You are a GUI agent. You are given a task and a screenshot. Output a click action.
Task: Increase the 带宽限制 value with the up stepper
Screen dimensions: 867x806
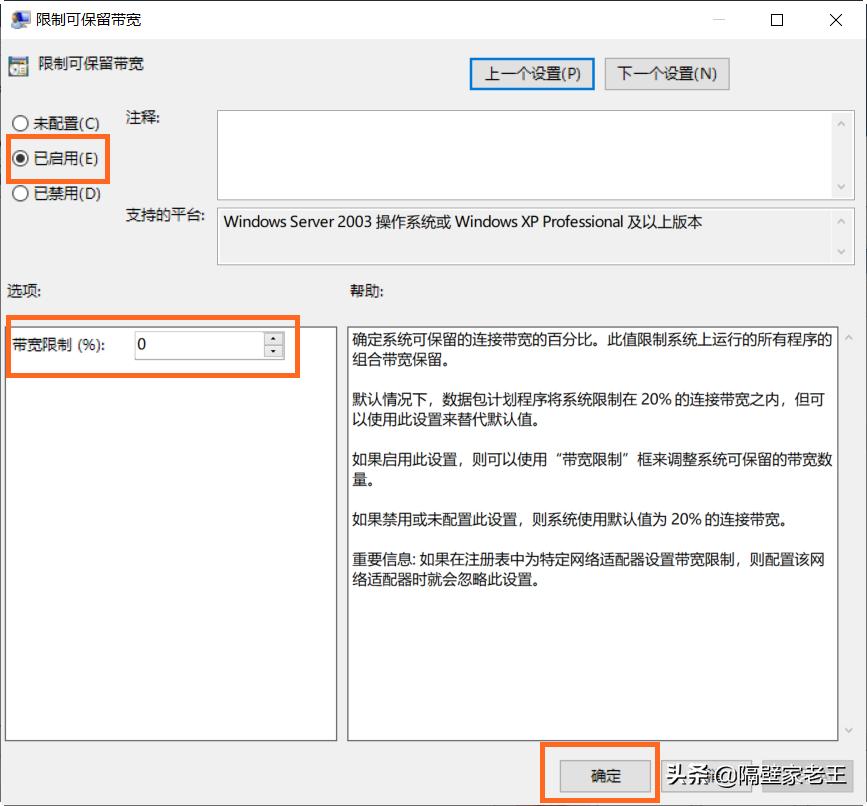(x=273, y=339)
